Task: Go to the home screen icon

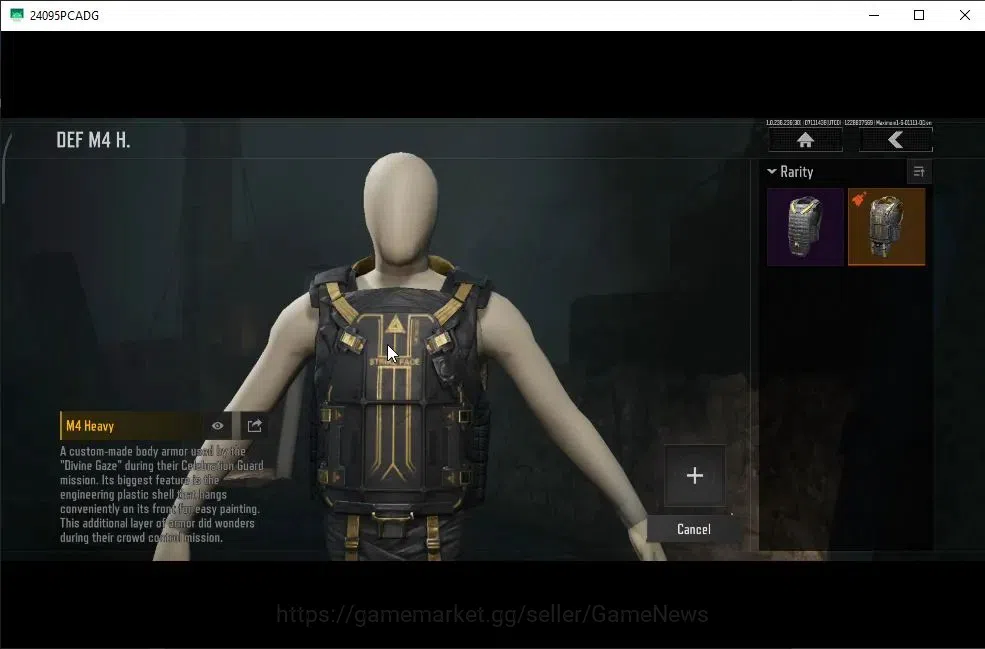Action: 805,140
